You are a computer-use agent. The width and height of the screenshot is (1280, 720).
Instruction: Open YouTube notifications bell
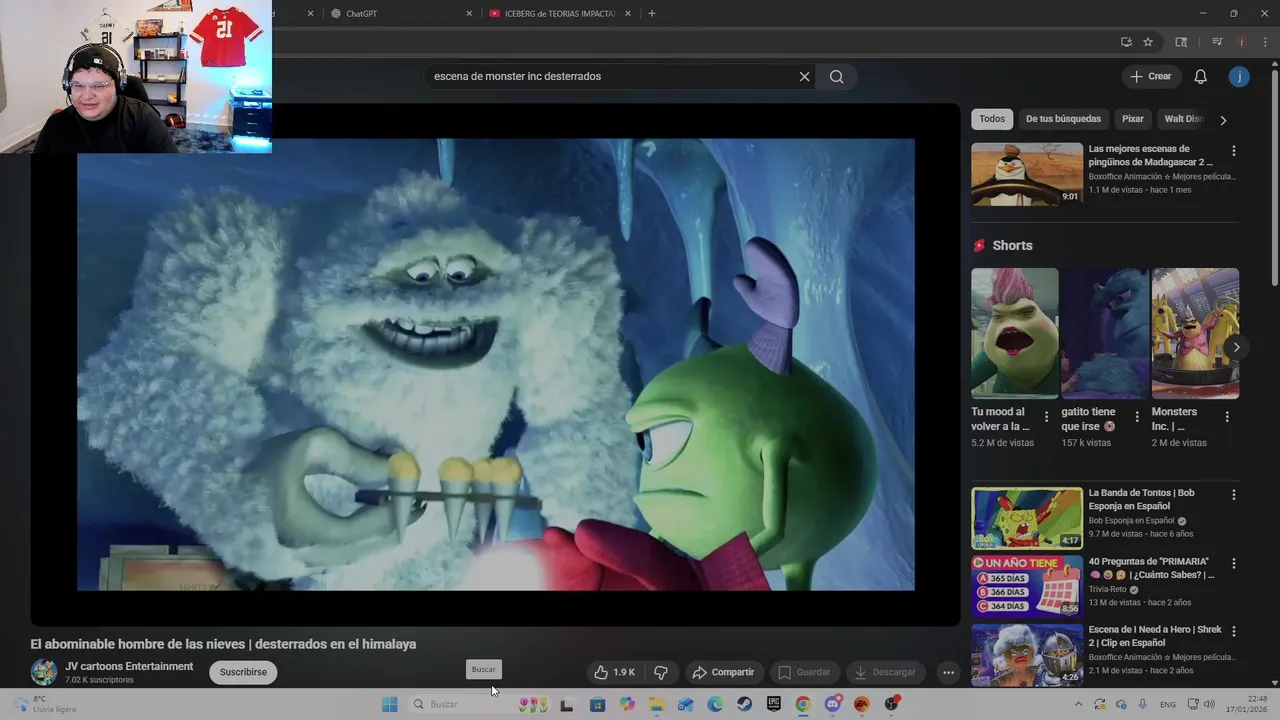pos(1201,76)
